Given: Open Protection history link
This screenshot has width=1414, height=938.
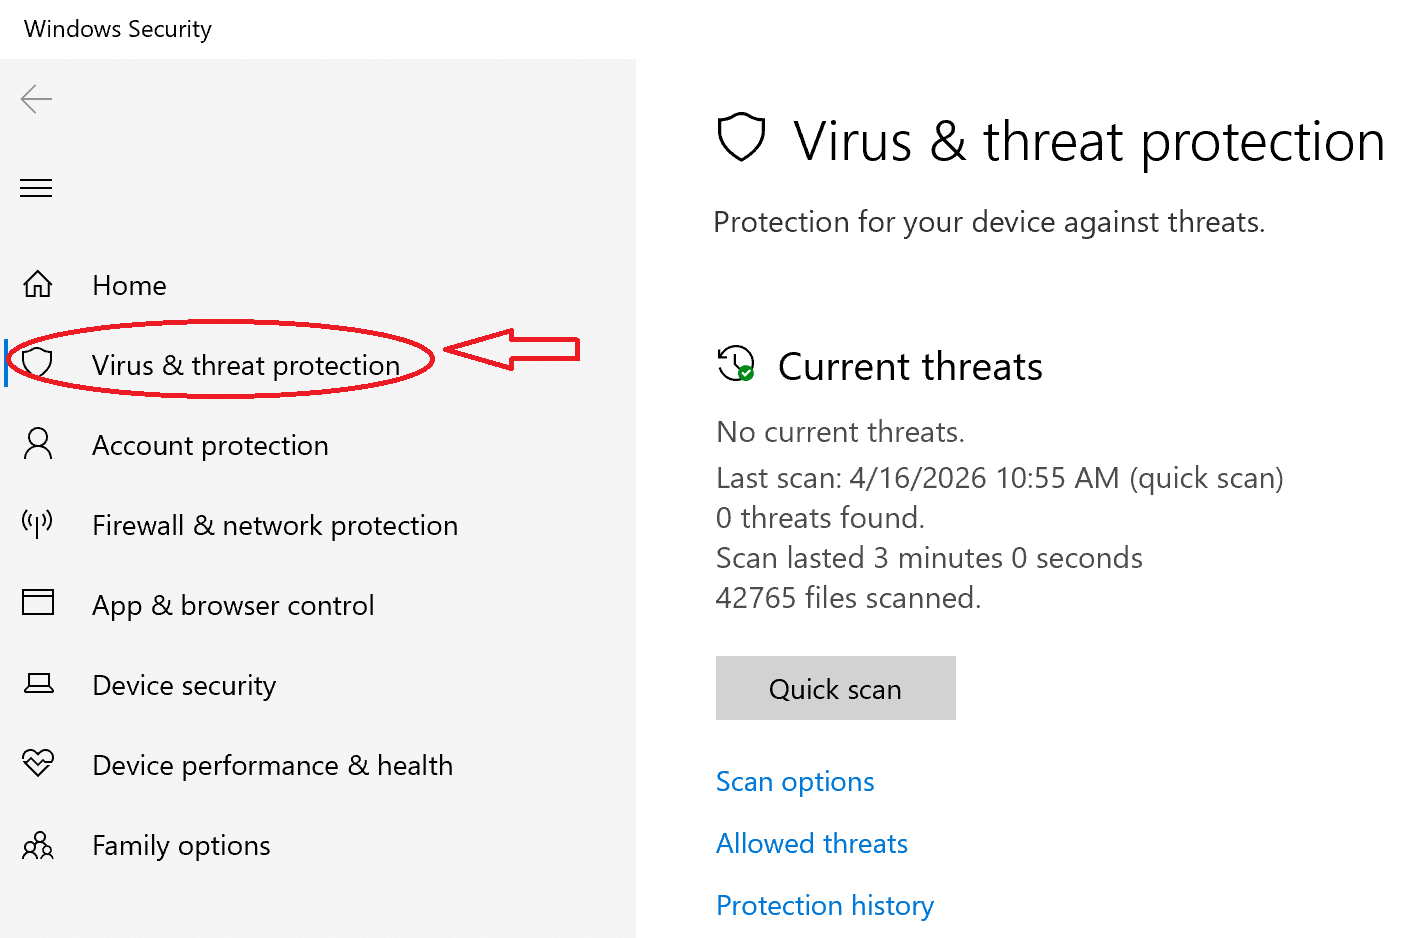Looking at the screenshot, I should pos(824,906).
